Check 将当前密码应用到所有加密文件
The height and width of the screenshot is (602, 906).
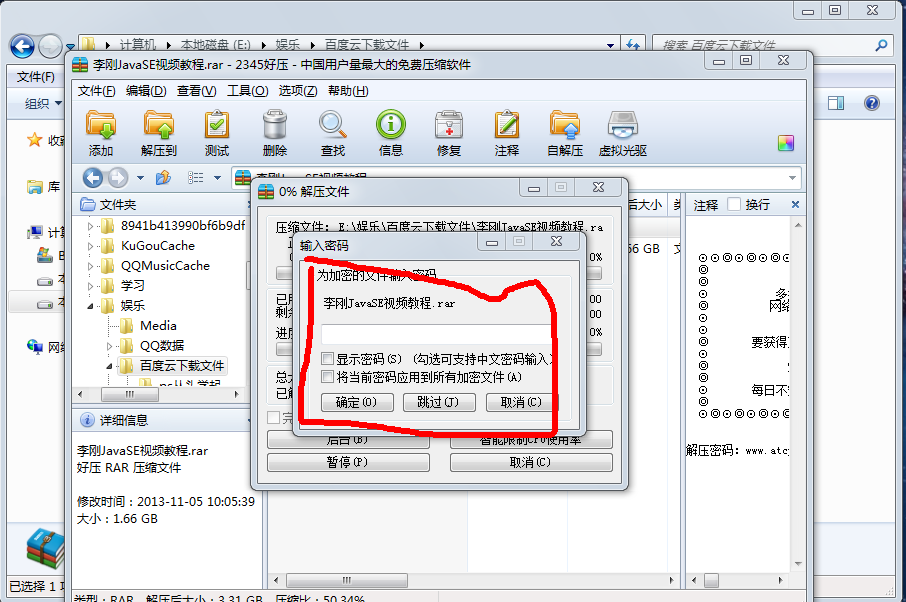[x=328, y=377]
